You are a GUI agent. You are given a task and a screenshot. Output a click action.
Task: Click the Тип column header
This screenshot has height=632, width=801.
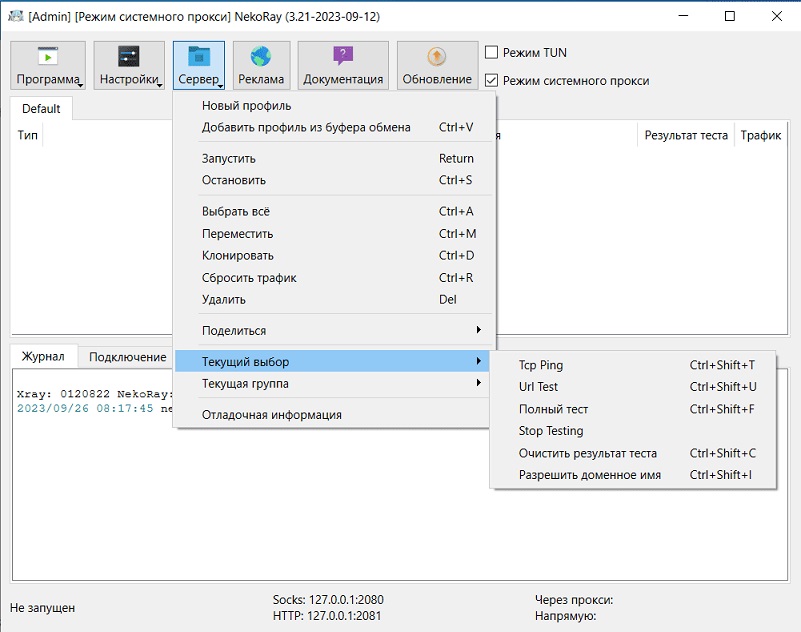(28, 135)
